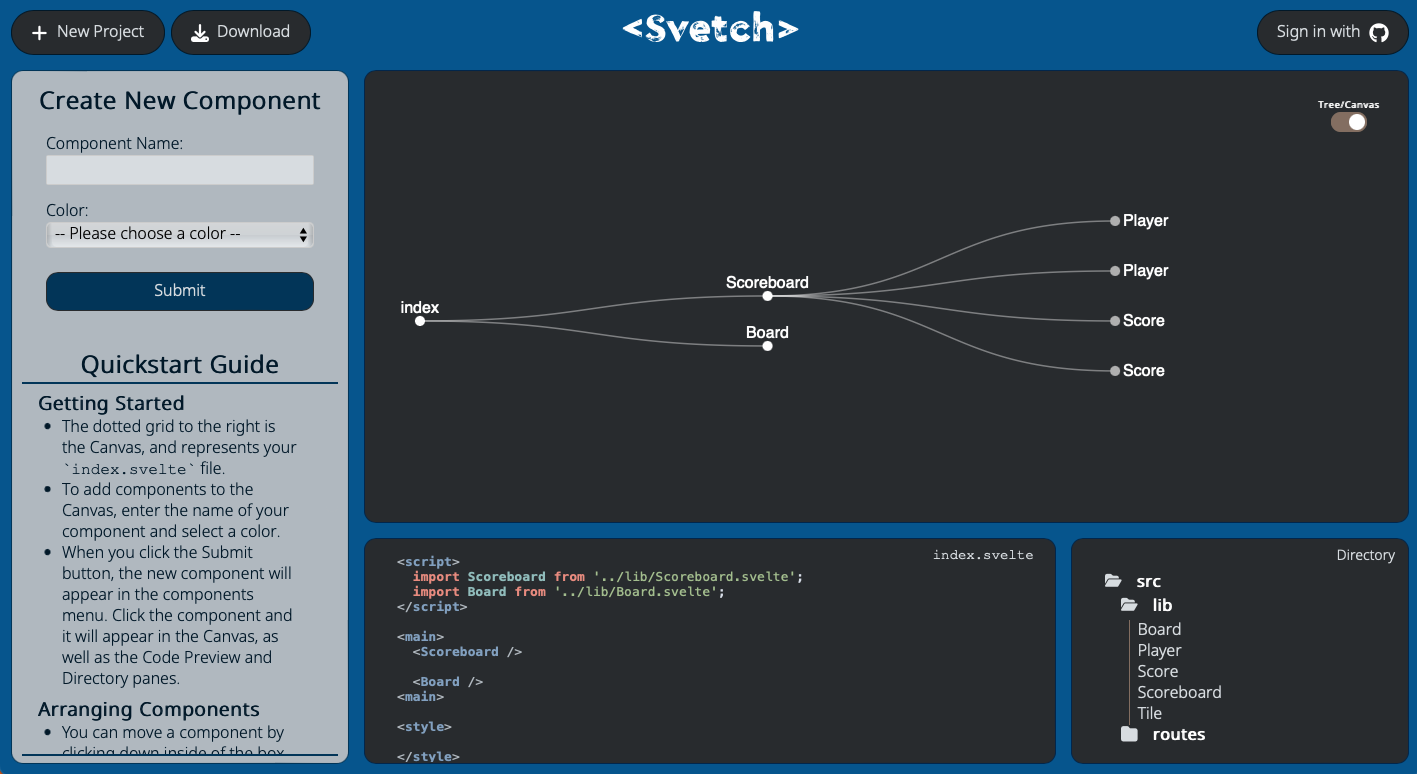
Task: Select Score in the directory list
Action: tap(1157, 671)
